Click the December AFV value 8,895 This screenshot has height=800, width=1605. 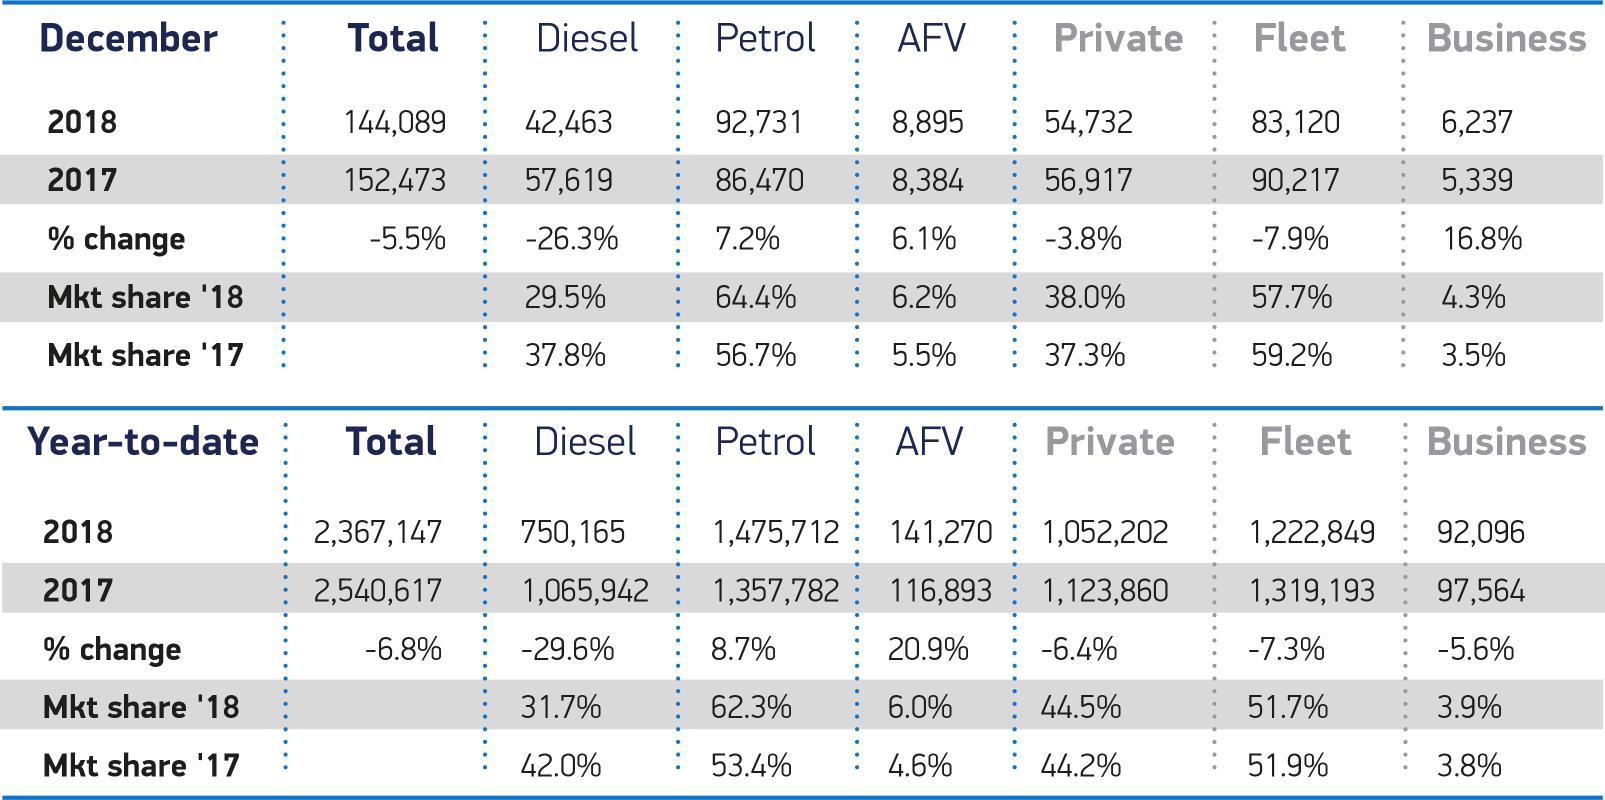click(x=928, y=123)
